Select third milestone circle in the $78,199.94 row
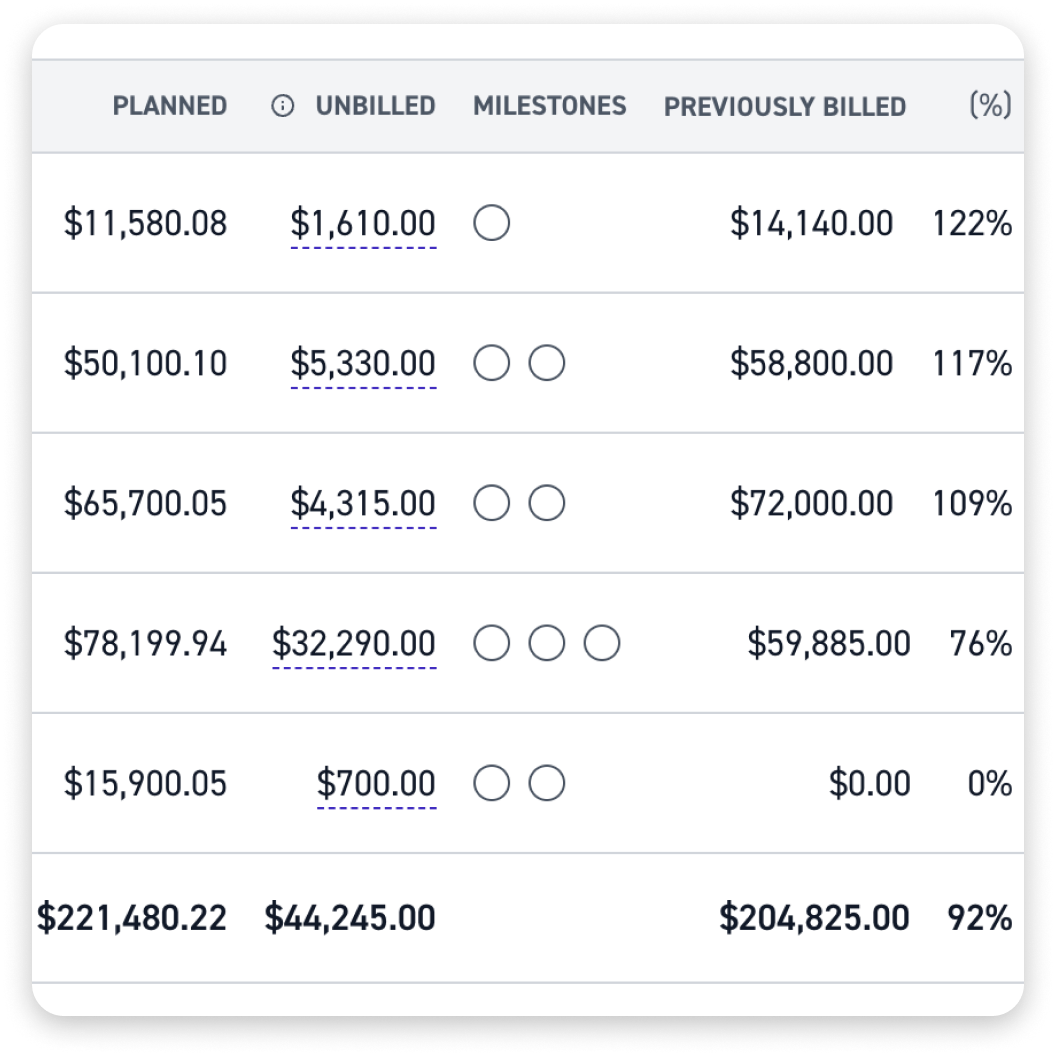Image resolution: width=1056 pixels, height=1056 pixels. tap(602, 643)
